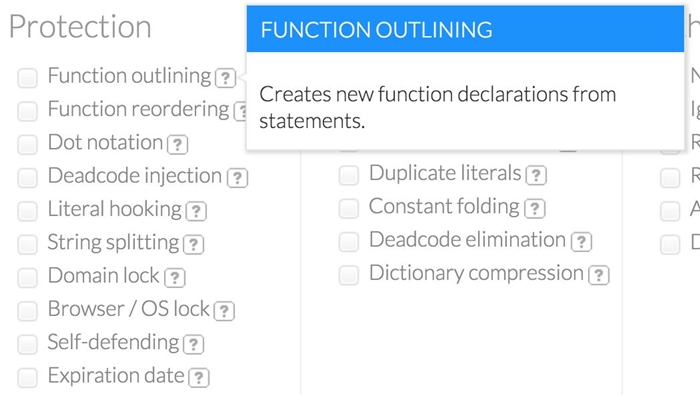Click the help icon beside Function outlining
This screenshot has height=409, width=700.
pyautogui.click(x=227, y=77)
